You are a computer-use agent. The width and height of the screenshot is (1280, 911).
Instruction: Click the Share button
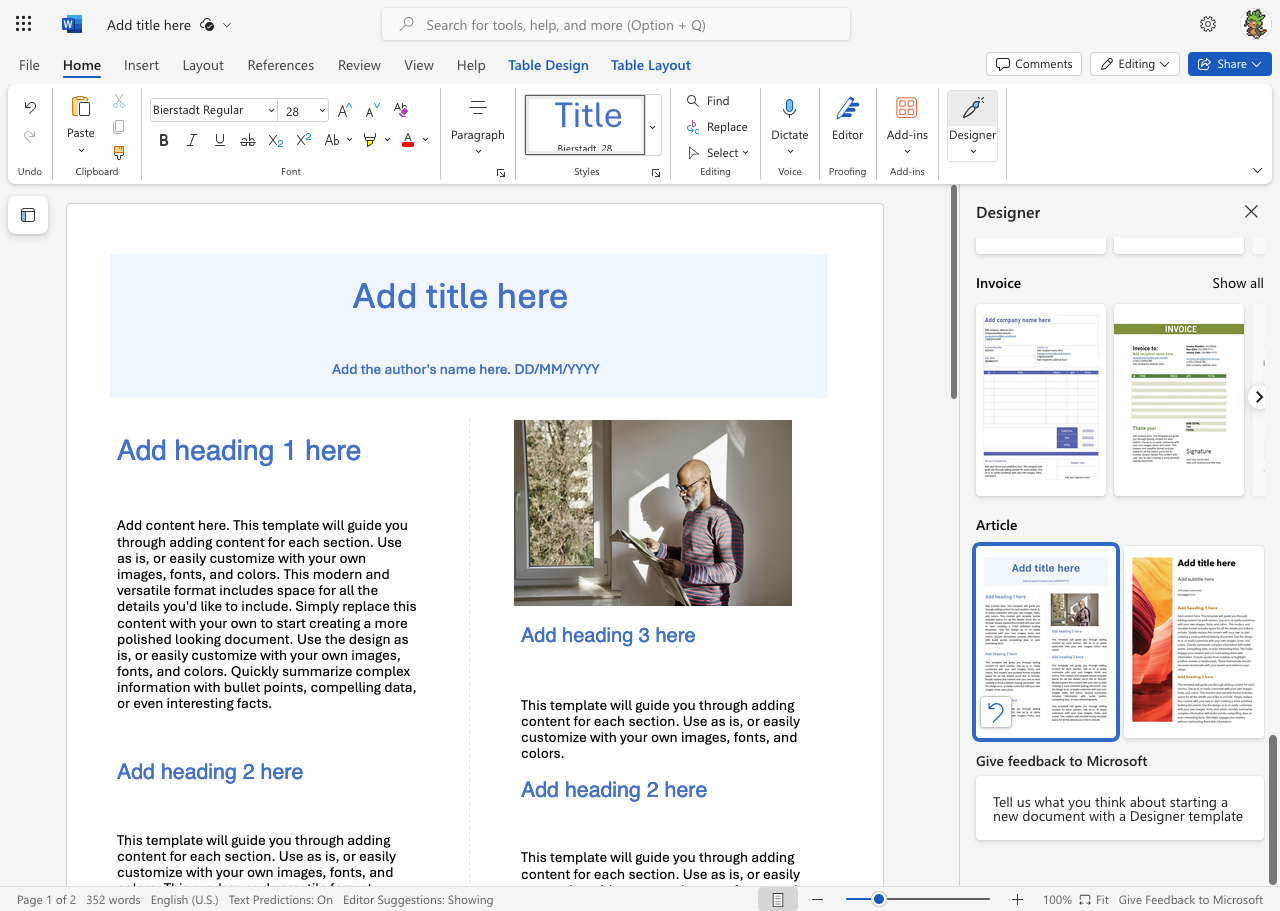[1229, 64]
